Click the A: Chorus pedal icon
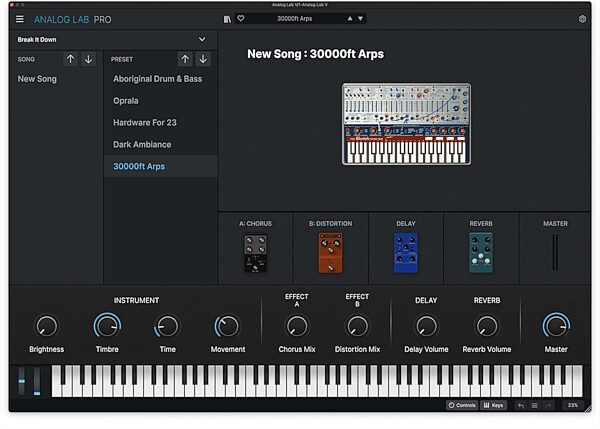Image resolution: width=600 pixels, height=429 pixels. coord(256,253)
